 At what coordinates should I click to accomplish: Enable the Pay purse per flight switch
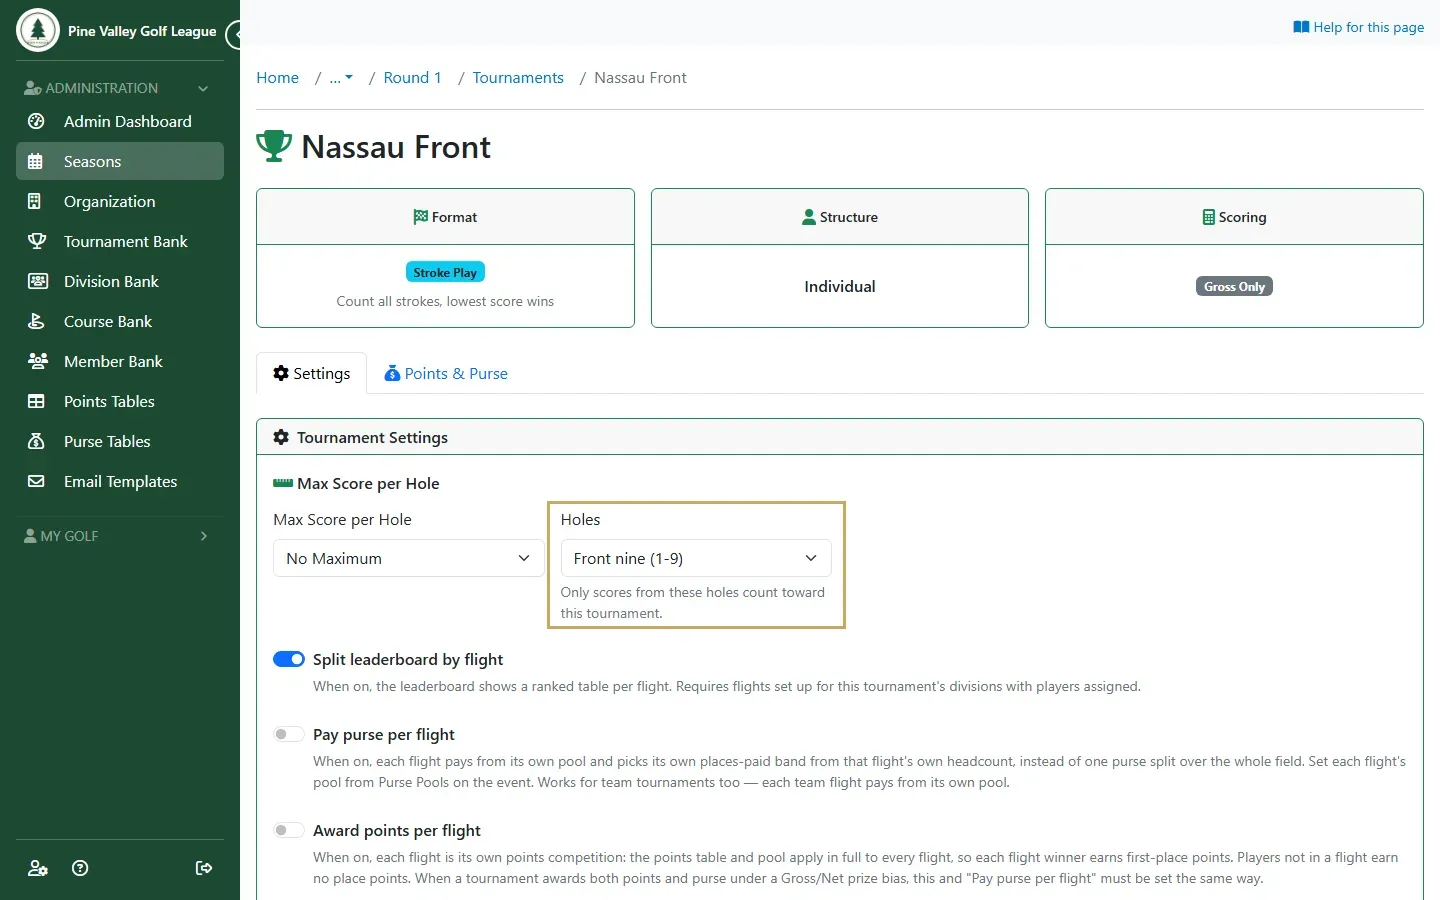[289, 734]
